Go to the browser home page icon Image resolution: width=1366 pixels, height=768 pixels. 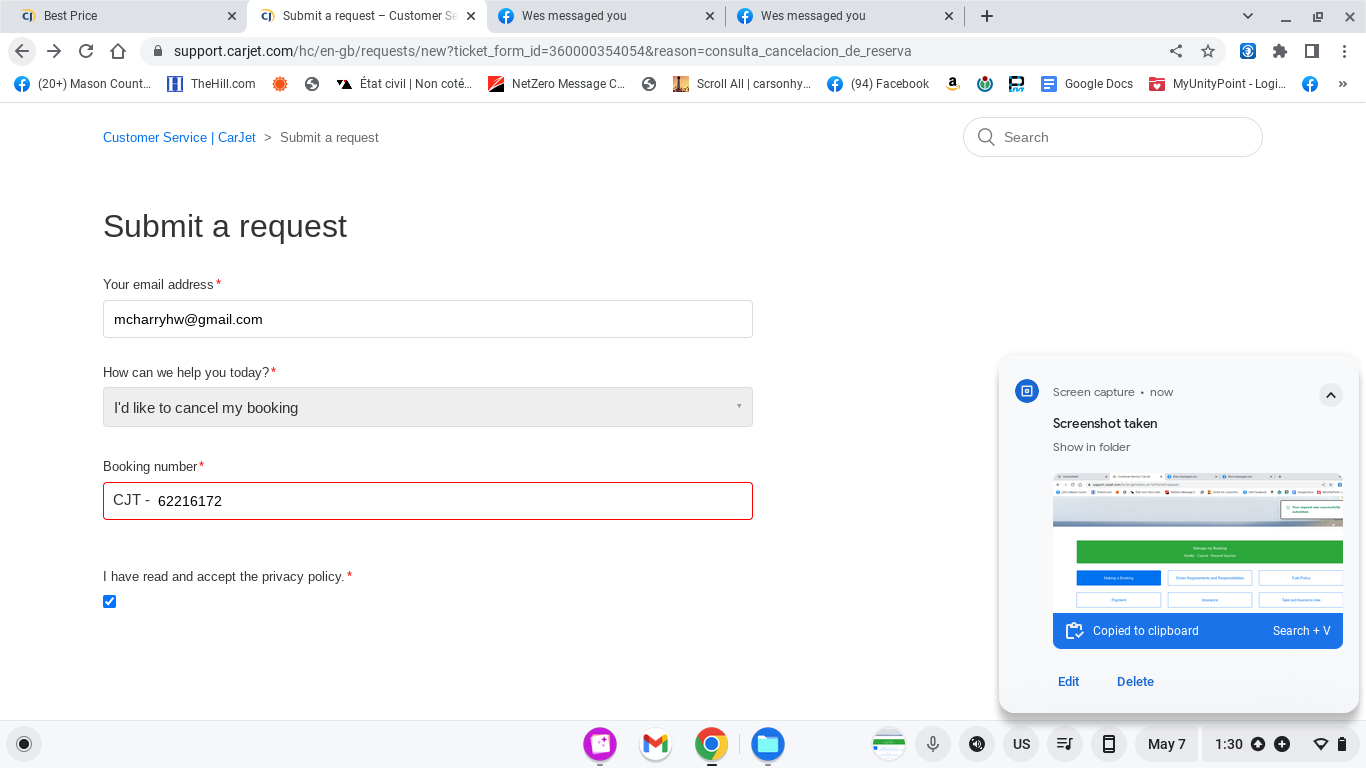(x=118, y=51)
